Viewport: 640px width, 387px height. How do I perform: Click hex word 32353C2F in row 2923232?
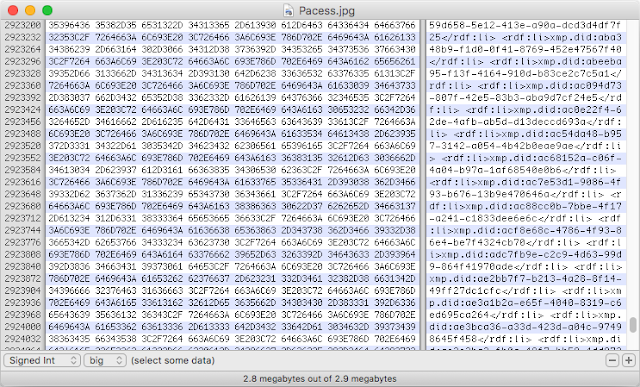click(x=69, y=38)
